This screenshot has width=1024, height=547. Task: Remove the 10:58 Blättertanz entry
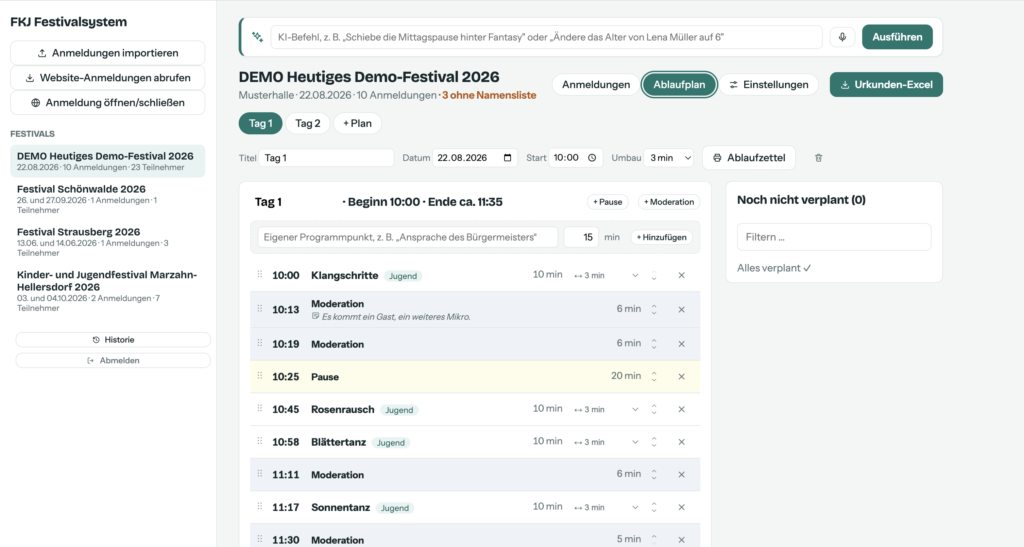[x=681, y=442]
